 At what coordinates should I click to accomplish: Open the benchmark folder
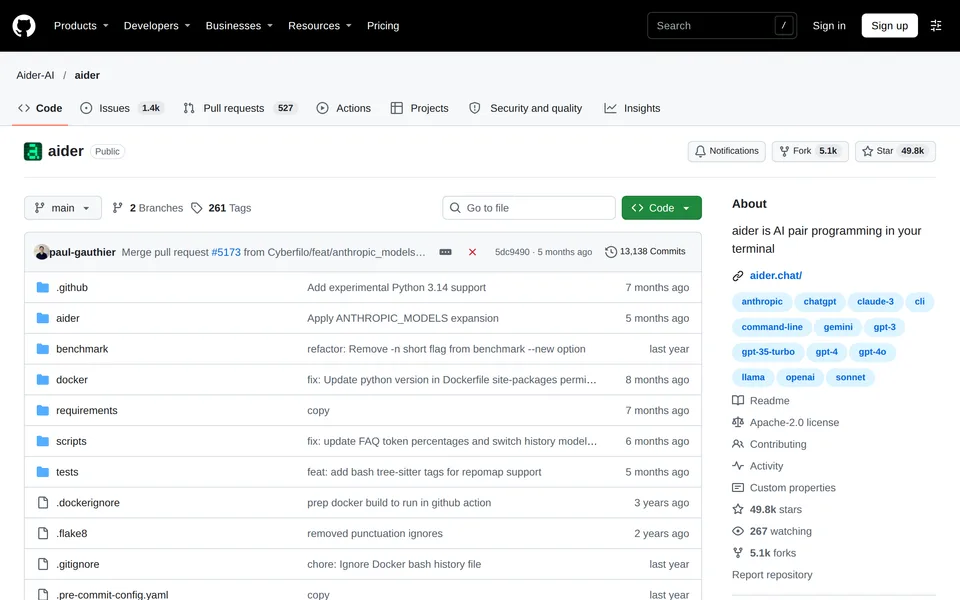coord(82,349)
